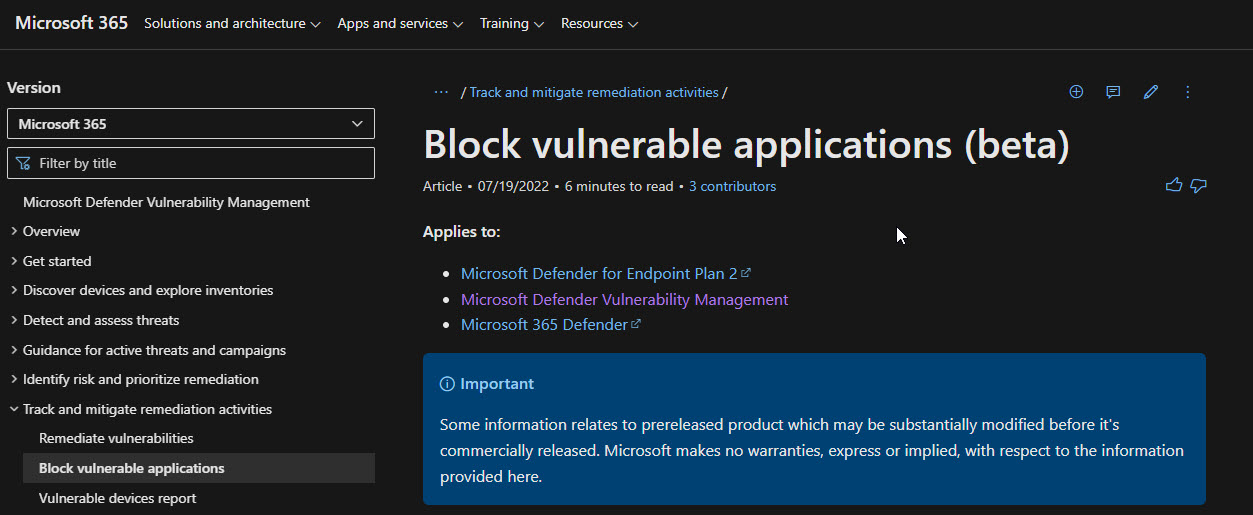Open the Solutions and architecture menu
This screenshot has height=515, width=1253.
coord(232,23)
